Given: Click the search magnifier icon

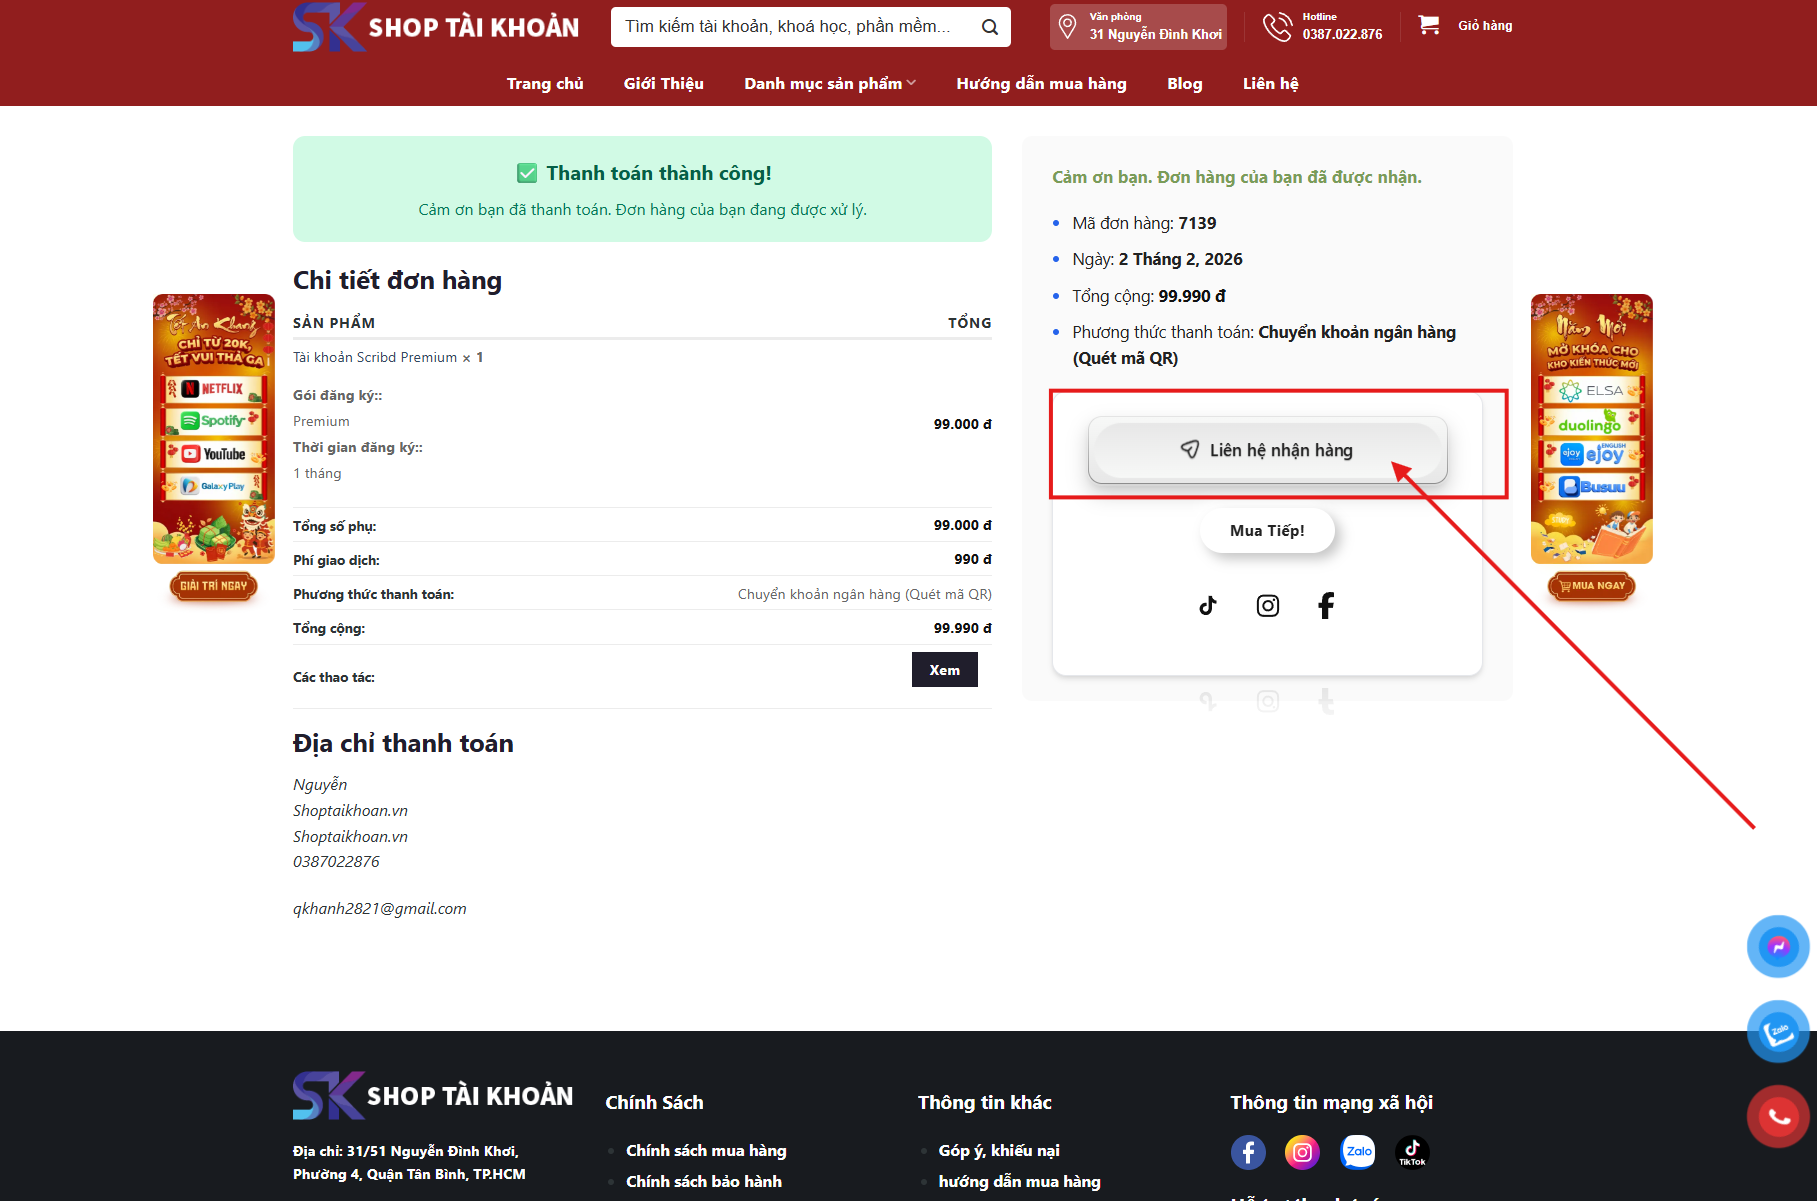Looking at the screenshot, I should [x=989, y=27].
